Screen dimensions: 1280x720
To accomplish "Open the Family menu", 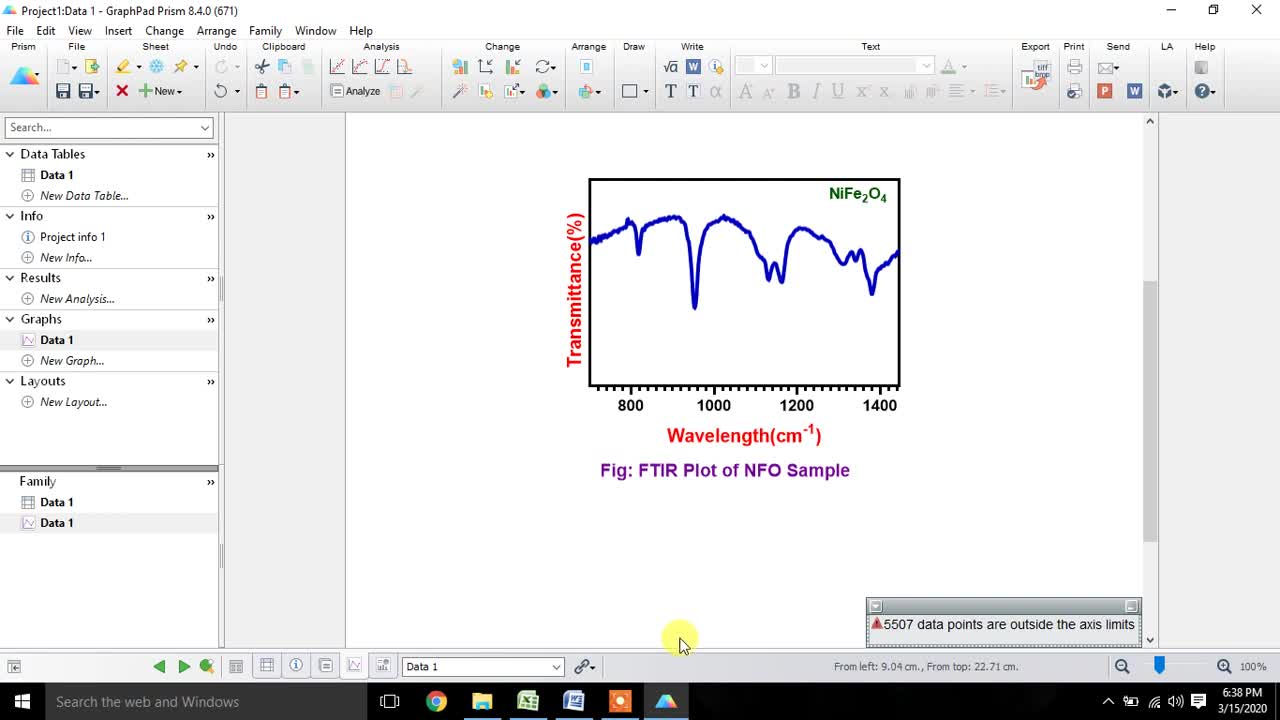I will click(265, 31).
